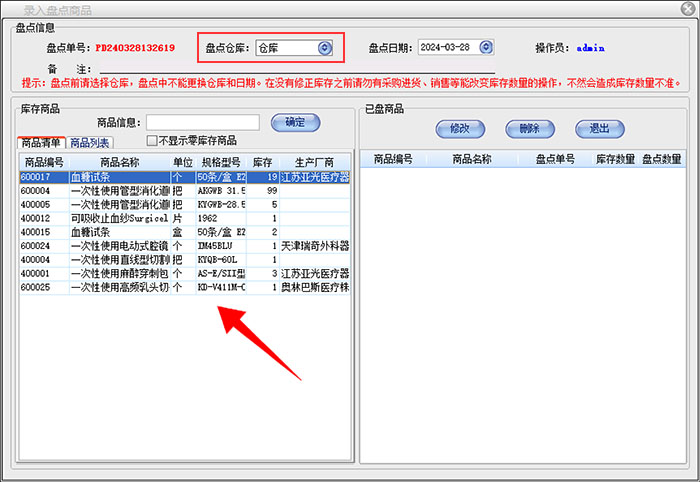
Task: Toggle 不显示零库存商品 checkbox
Action: tap(153, 141)
